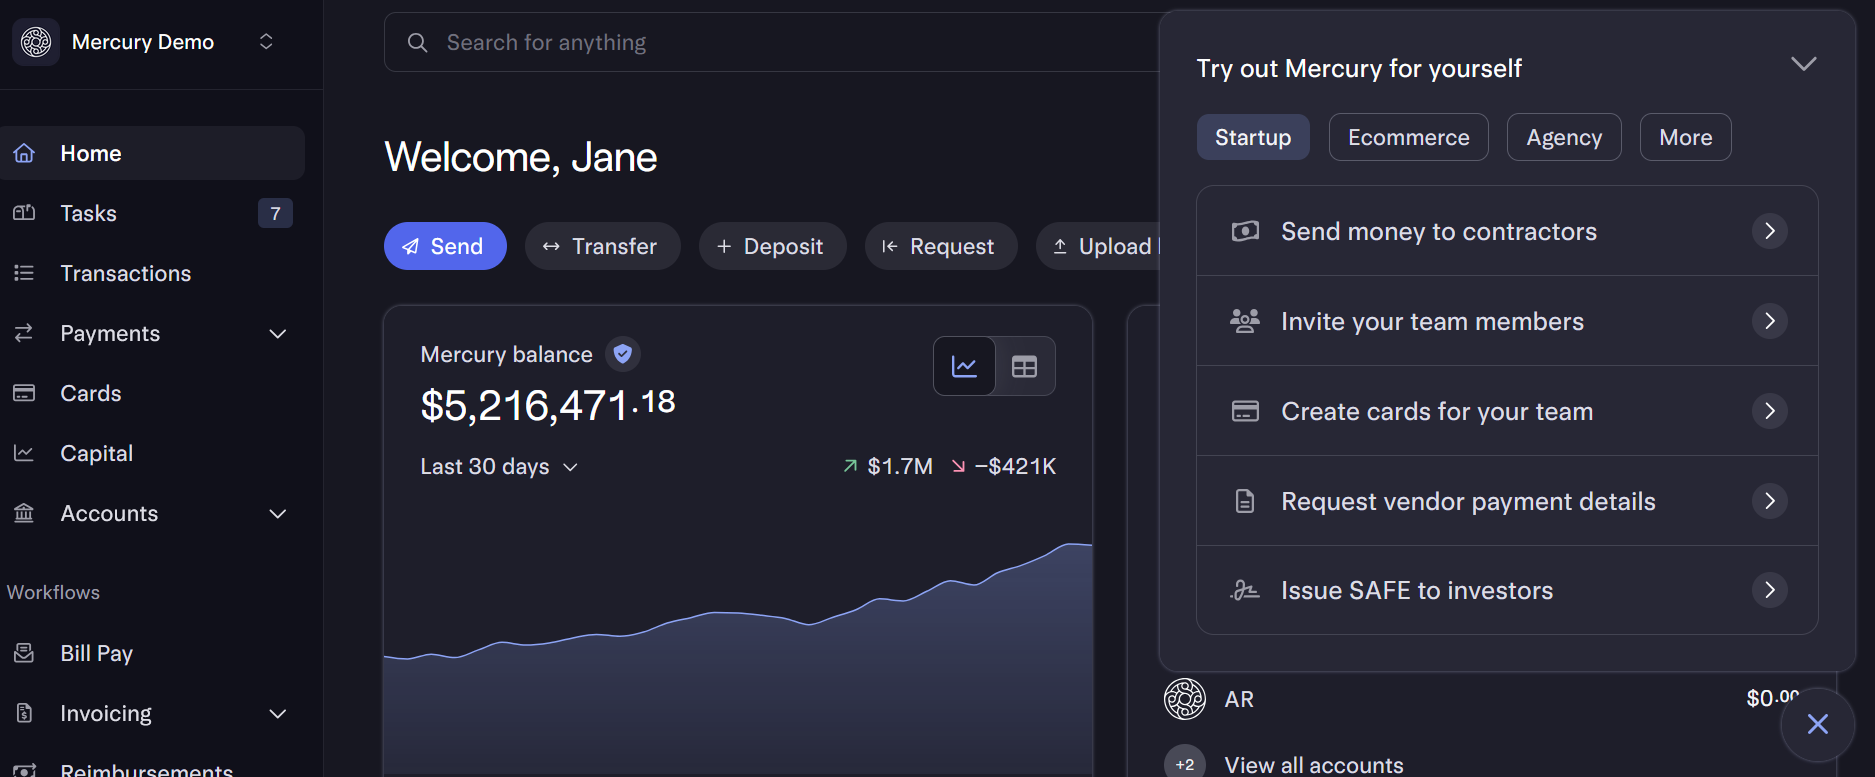Open the Mercury Demo workspace switcher arrows
1875x777 pixels.
pos(266,42)
